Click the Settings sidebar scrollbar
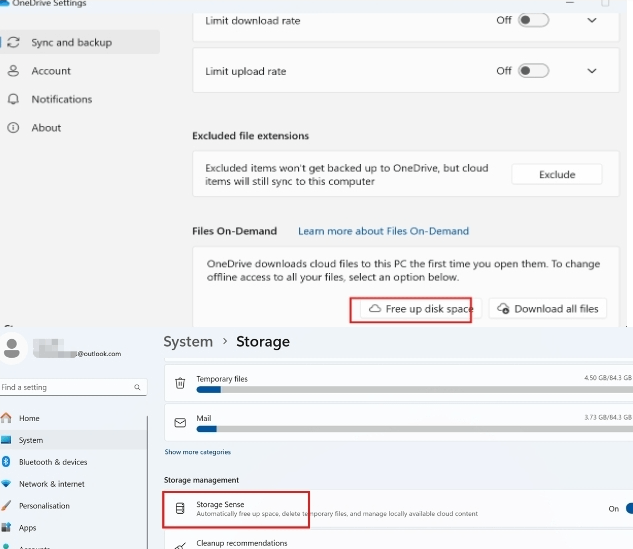The height and width of the screenshot is (549, 633). tap(147, 482)
